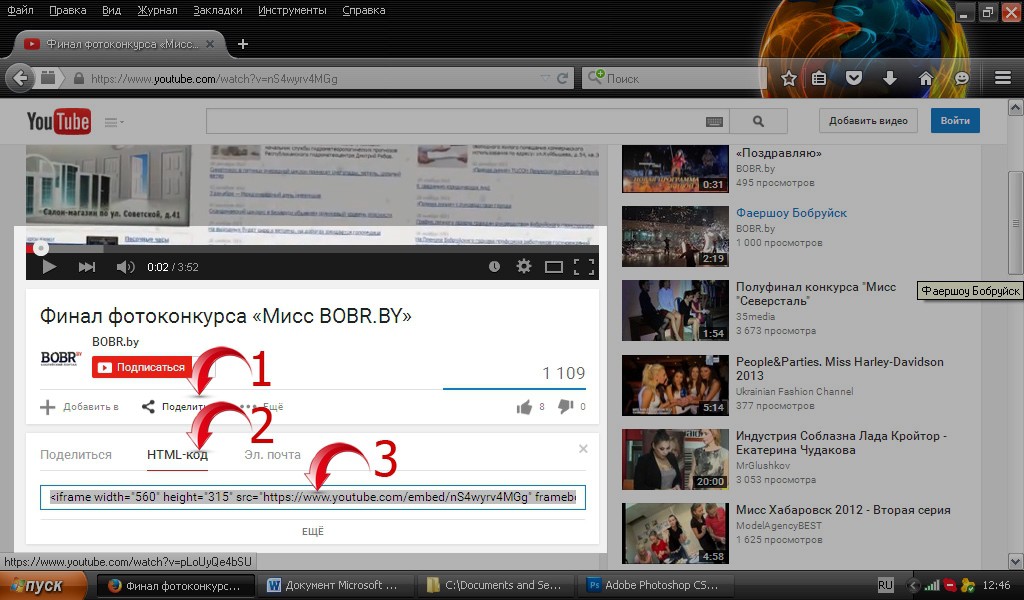Screen dimensions: 1024x600
Task: Click the Firefox address bar URL
Action: click(x=214, y=78)
